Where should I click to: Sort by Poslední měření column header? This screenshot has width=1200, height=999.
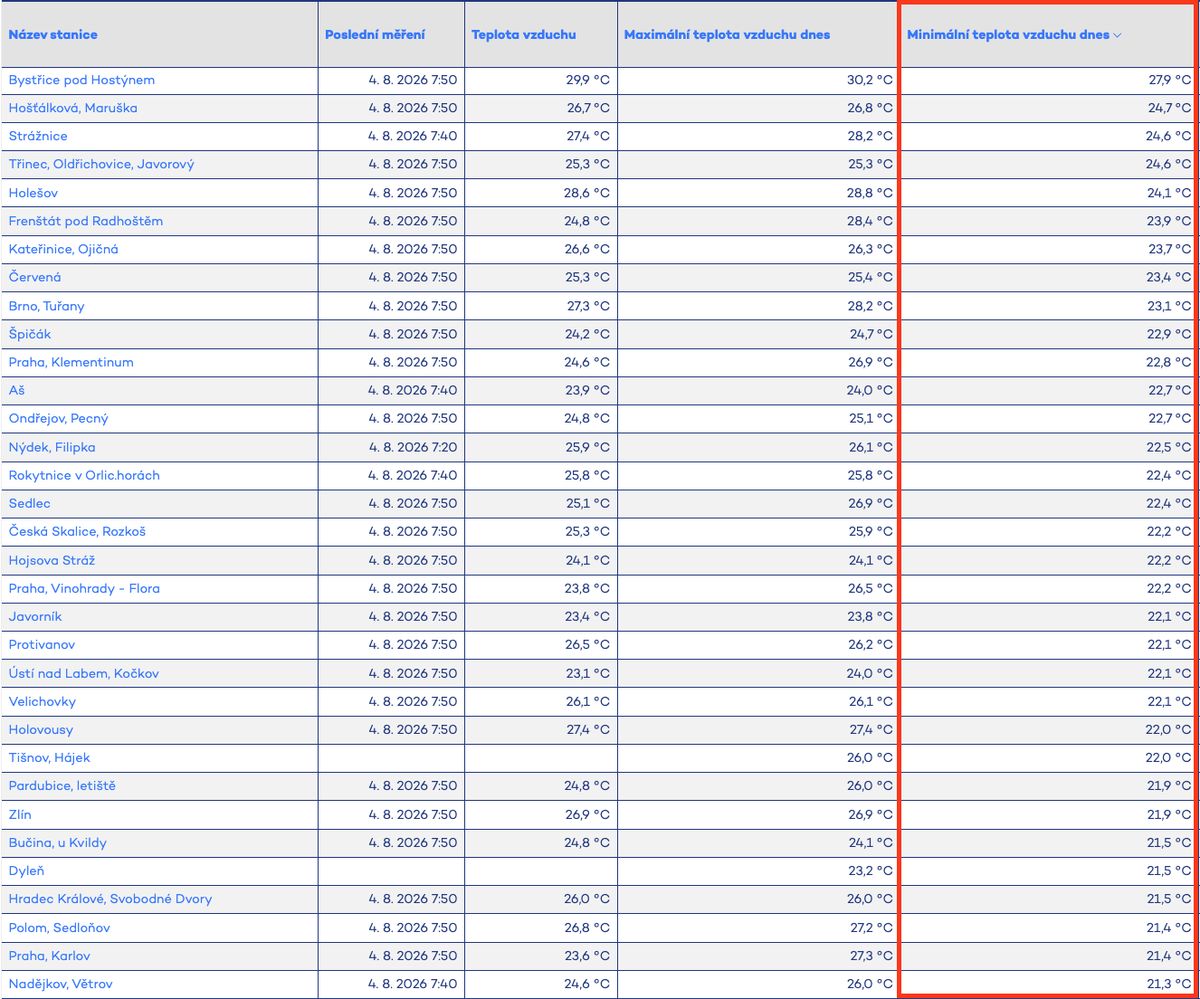click(x=375, y=35)
